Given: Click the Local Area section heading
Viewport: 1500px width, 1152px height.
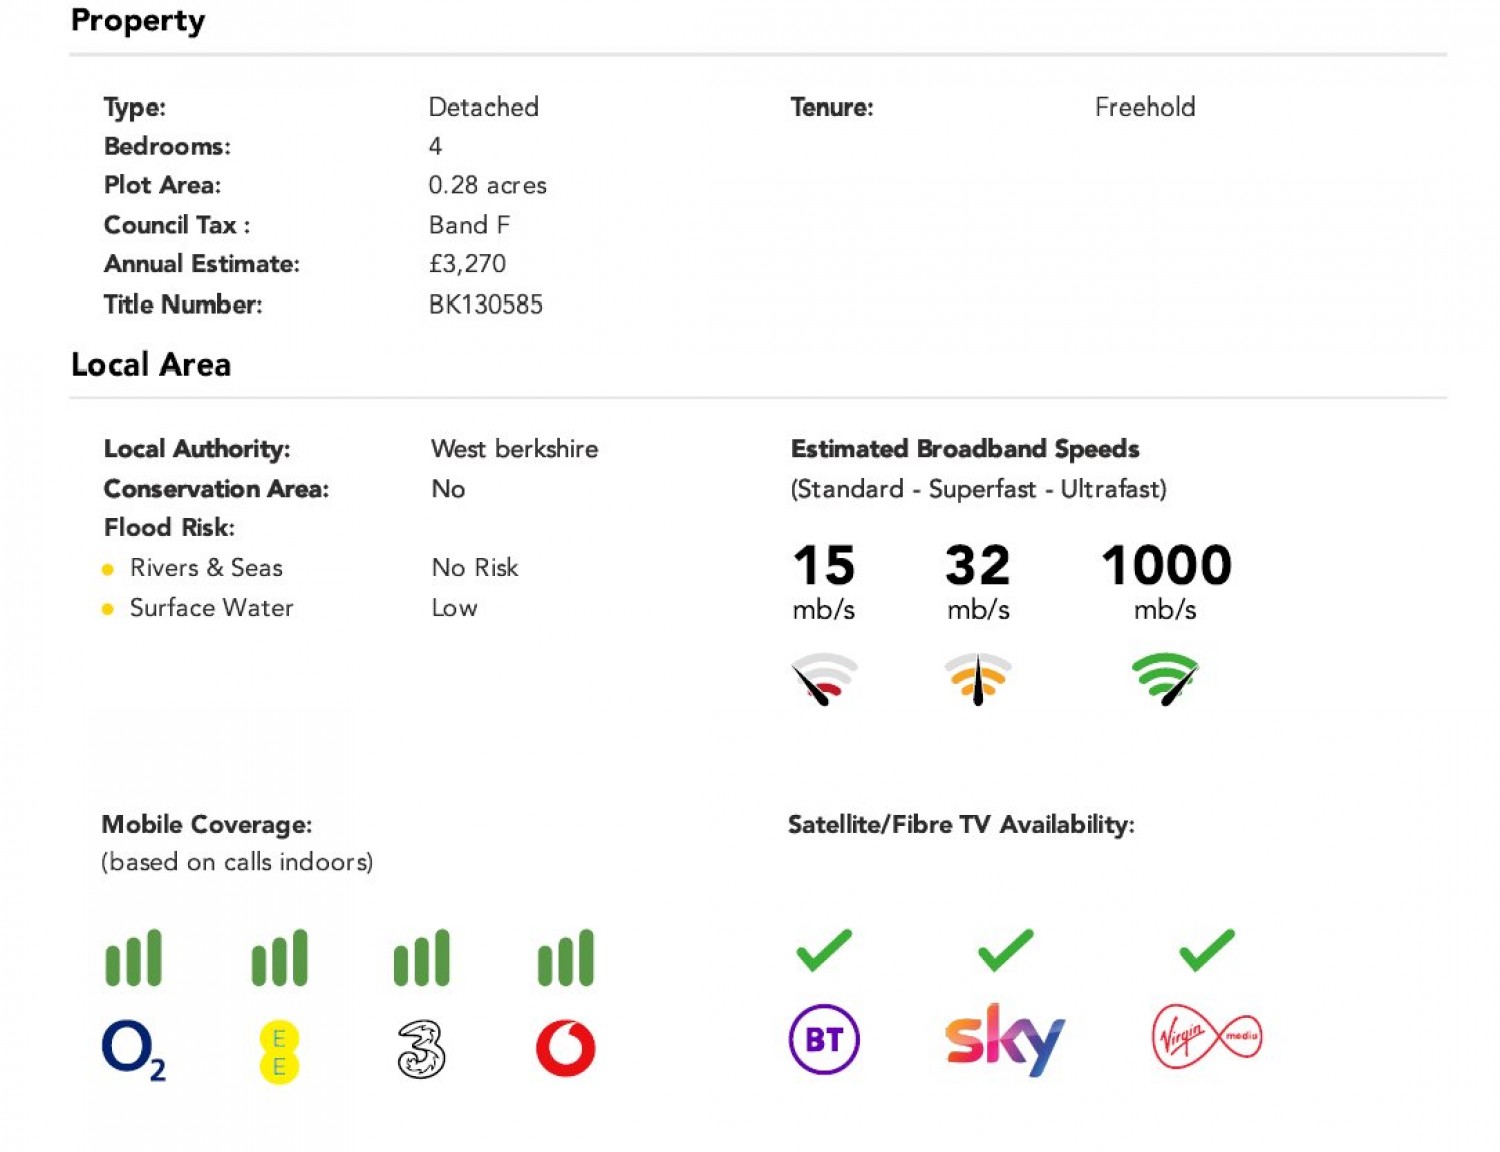Looking at the screenshot, I should 151,365.
